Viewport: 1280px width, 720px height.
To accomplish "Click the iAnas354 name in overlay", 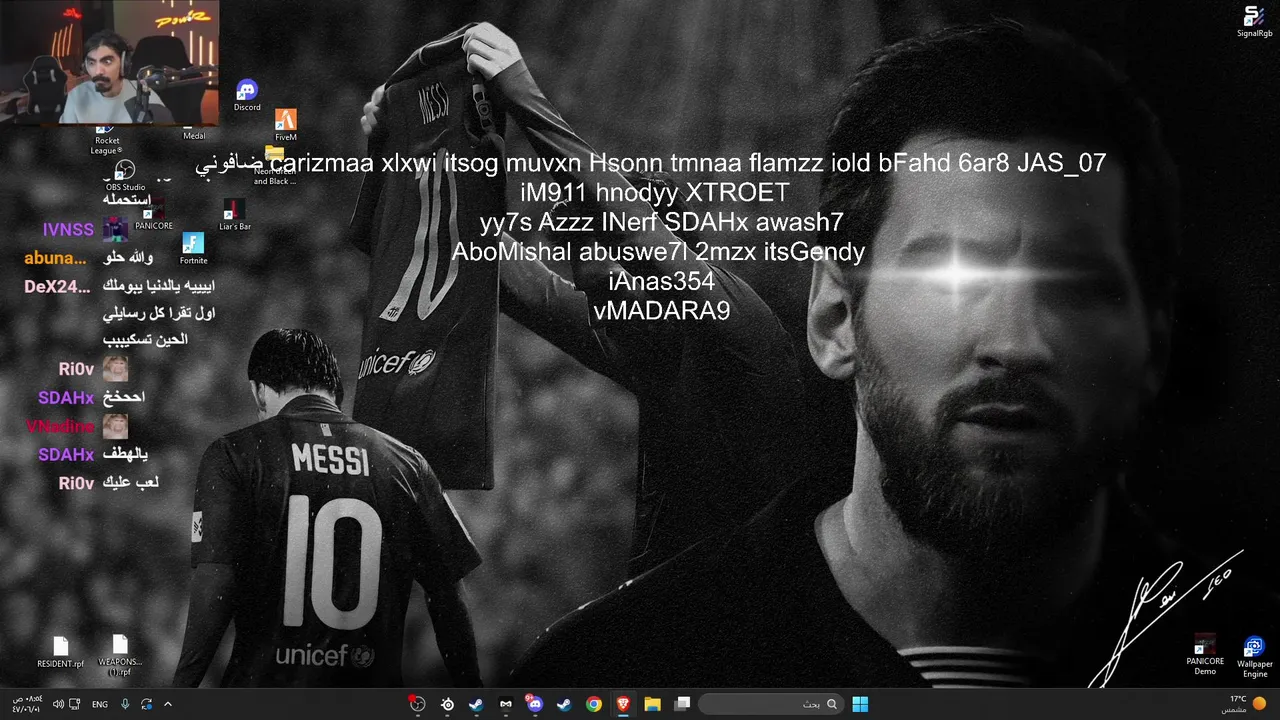I will click(661, 281).
